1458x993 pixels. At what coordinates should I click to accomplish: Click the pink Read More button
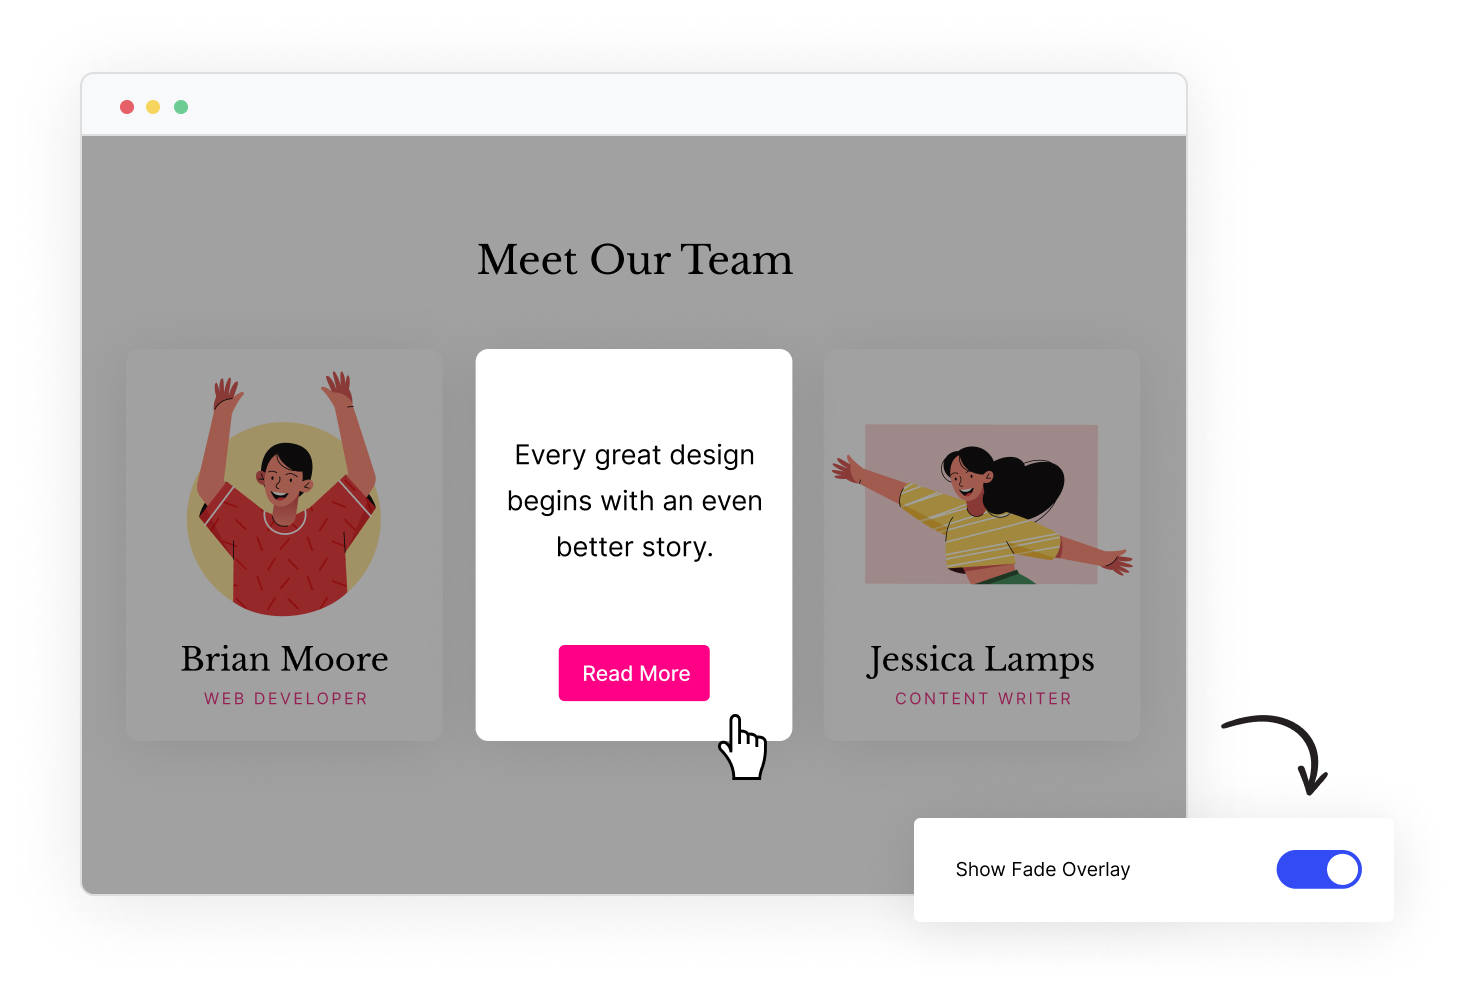pyautogui.click(x=634, y=673)
